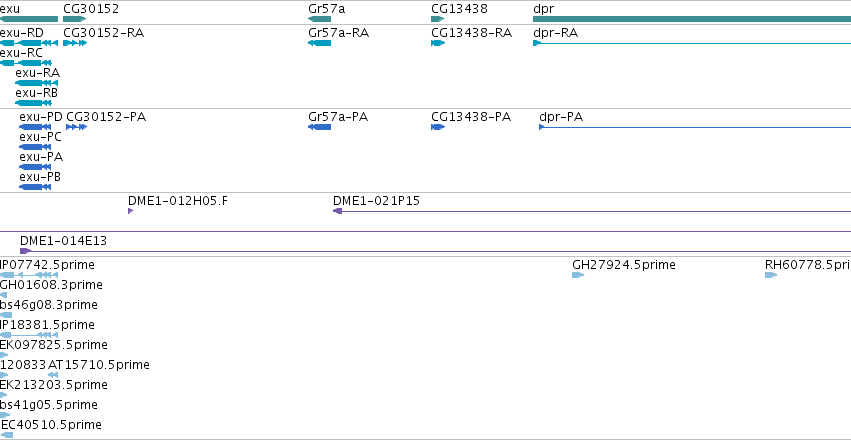Open the EC40510.5prime EST label
Viewport: 851px width, 440px height.
50,425
